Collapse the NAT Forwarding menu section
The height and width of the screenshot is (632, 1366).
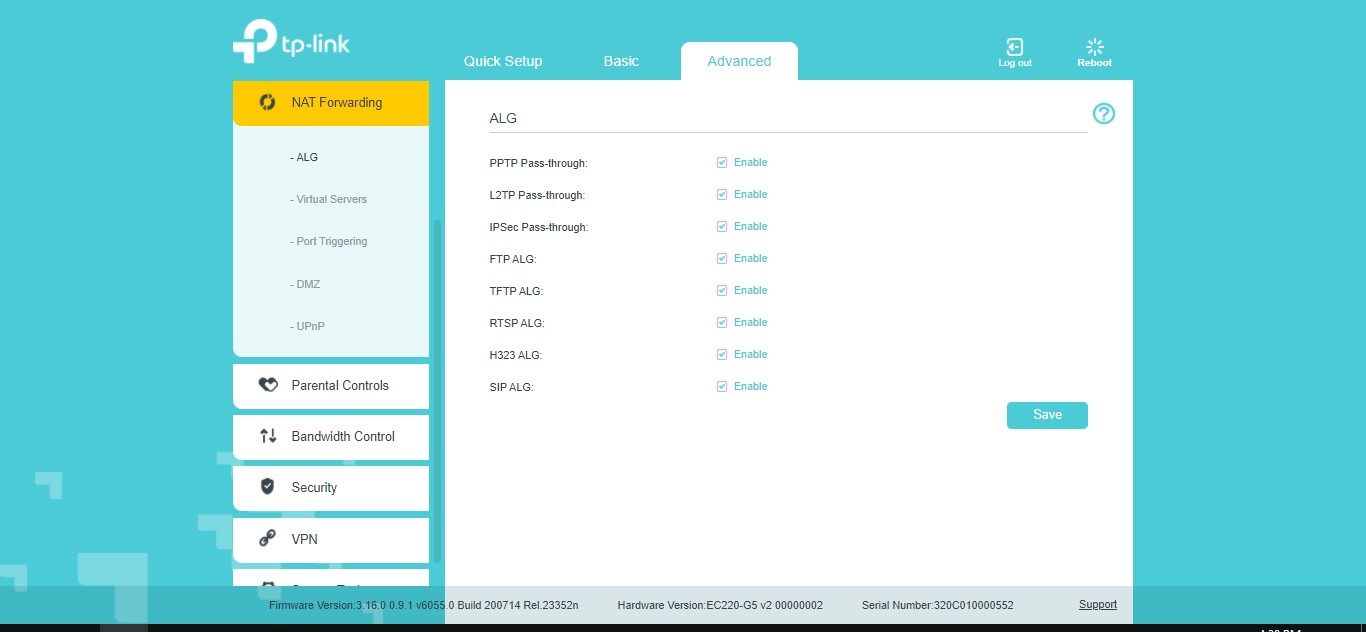click(336, 102)
